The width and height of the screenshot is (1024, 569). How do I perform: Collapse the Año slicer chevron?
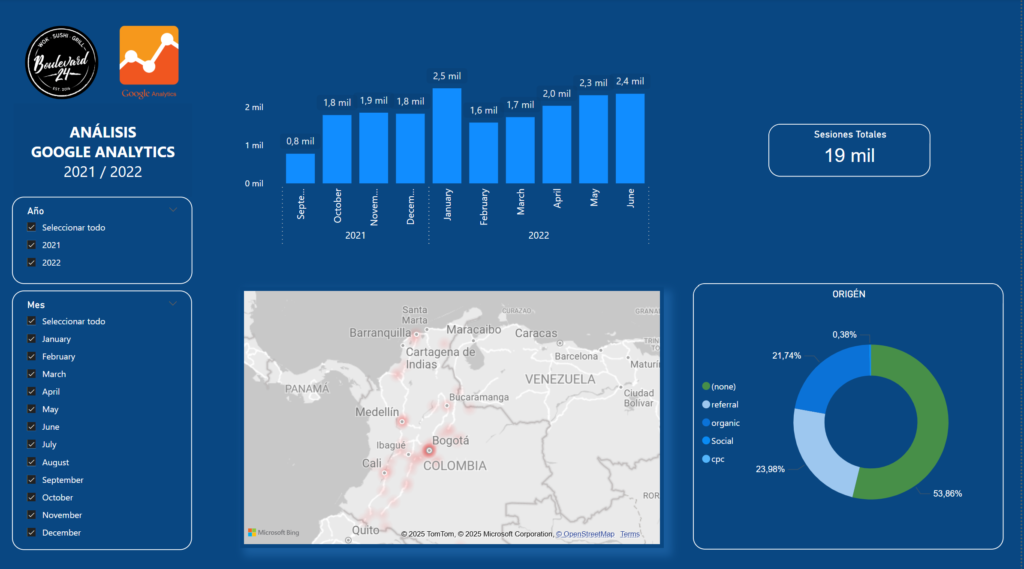point(173,210)
